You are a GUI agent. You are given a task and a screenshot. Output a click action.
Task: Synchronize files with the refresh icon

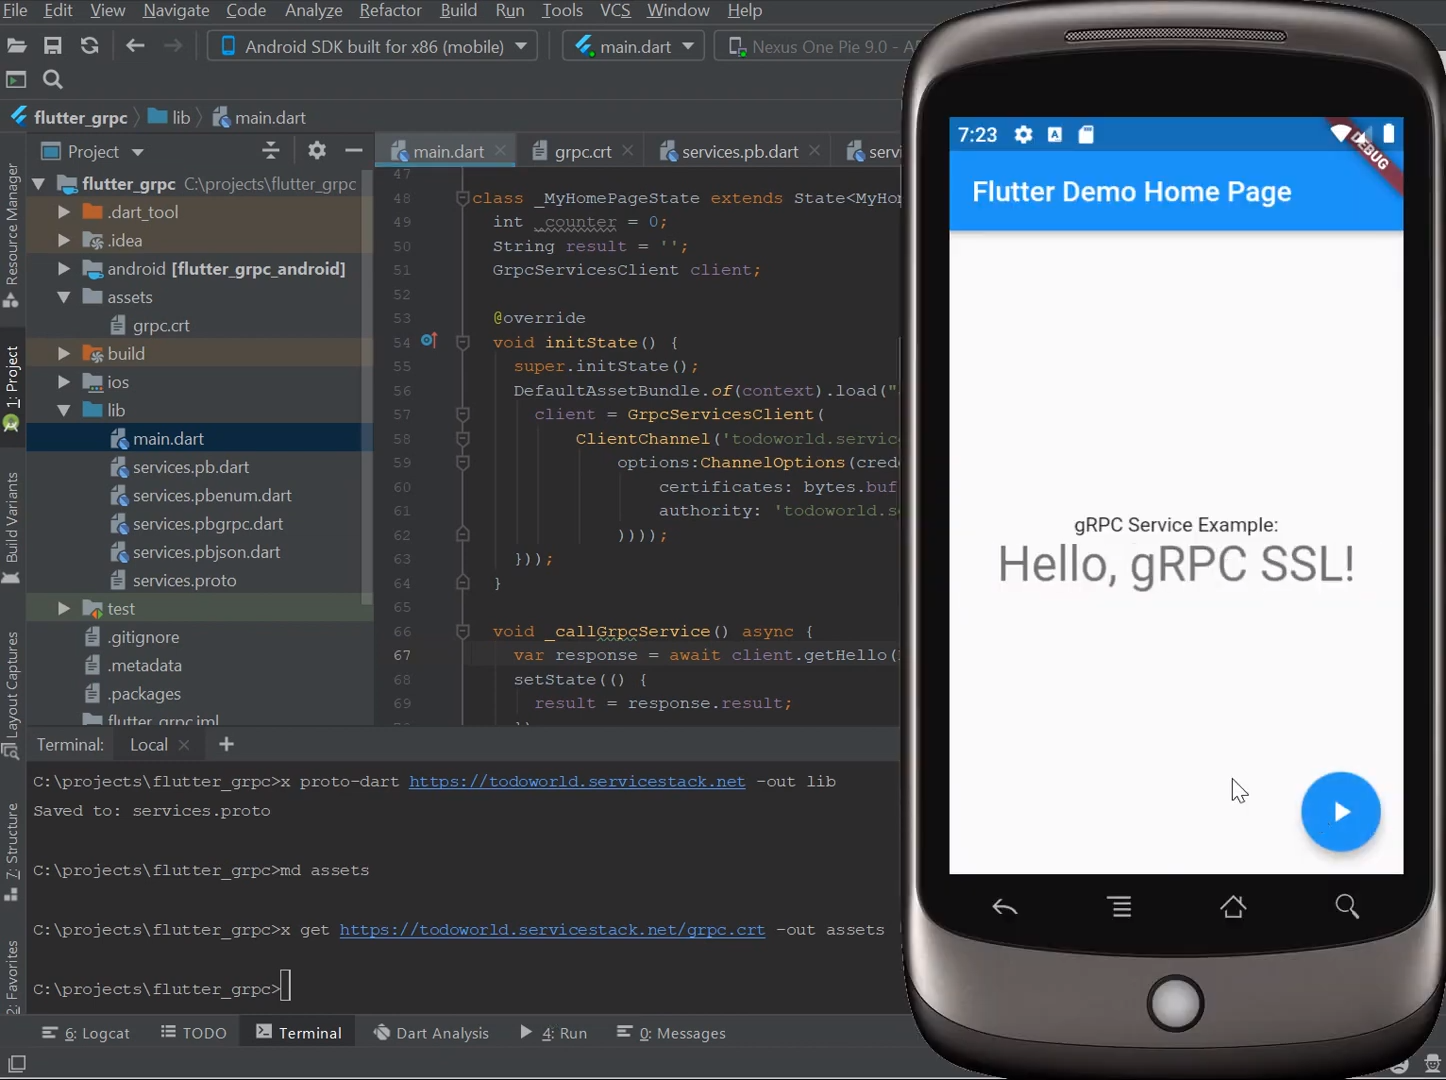point(90,46)
